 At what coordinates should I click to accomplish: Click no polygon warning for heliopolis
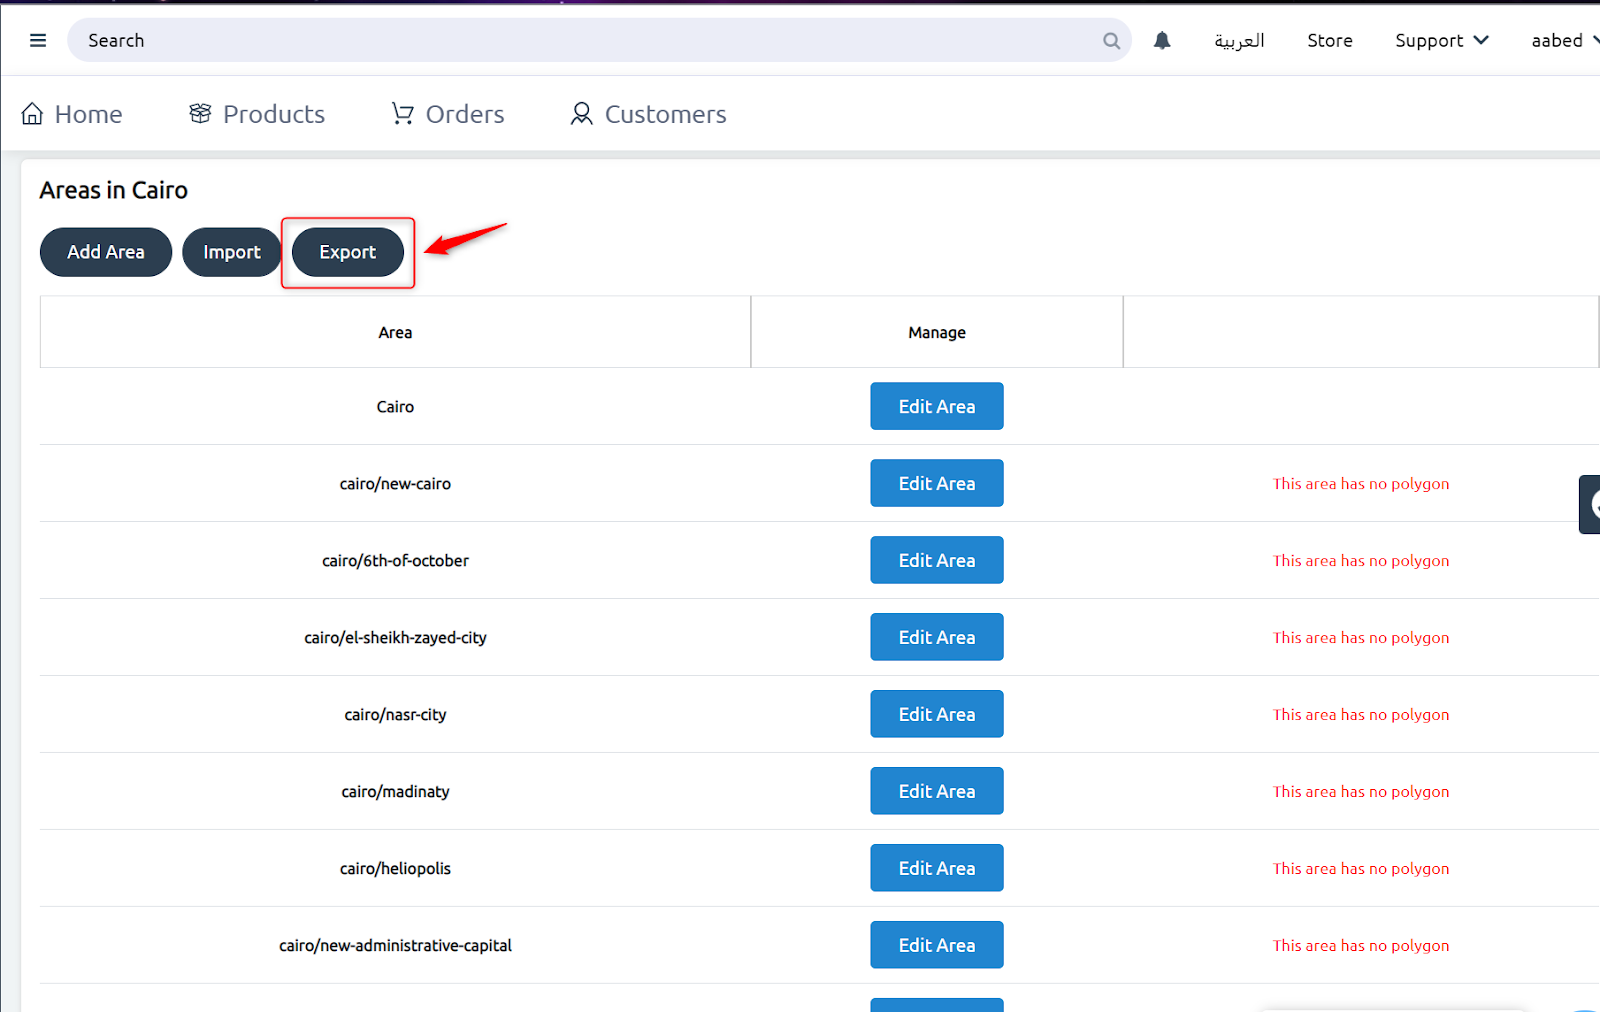tap(1360, 869)
